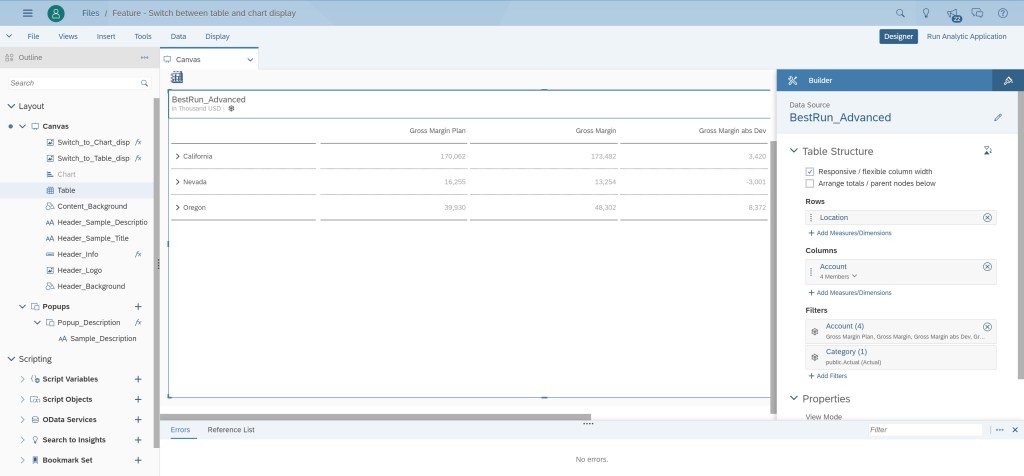
Task: Switch to Reference List tab
Action: tap(231, 429)
